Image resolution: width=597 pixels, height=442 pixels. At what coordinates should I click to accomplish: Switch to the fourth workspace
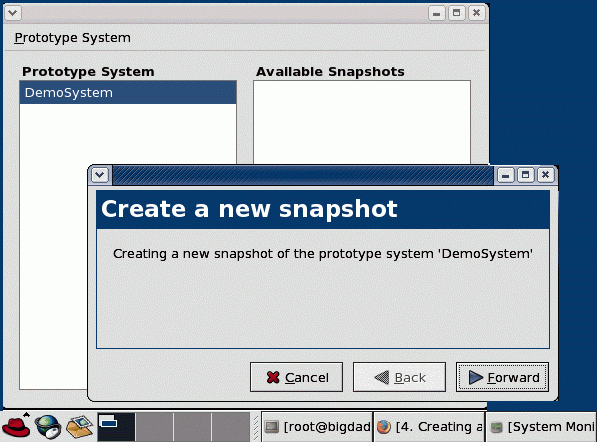pos(230,427)
